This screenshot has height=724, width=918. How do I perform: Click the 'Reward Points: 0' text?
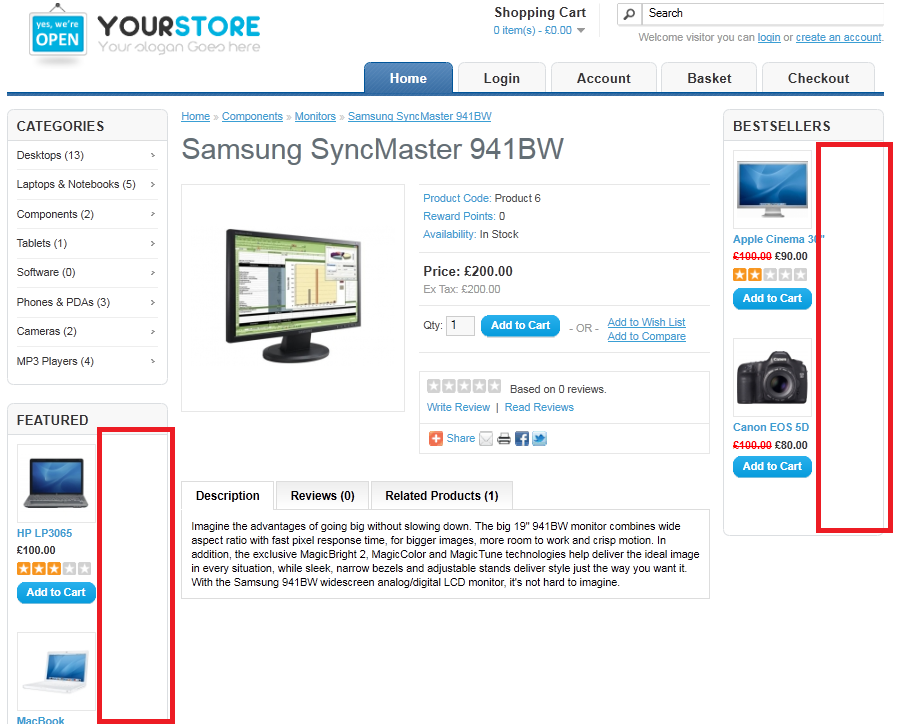click(464, 217)
